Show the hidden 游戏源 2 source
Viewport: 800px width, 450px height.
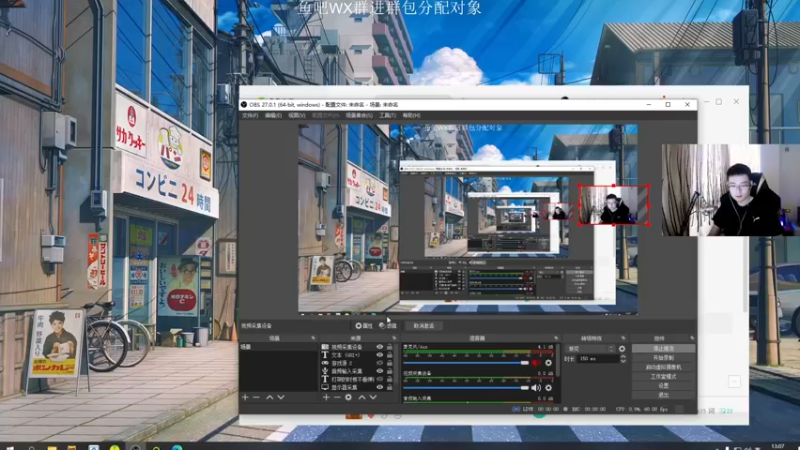click(x=380, y=363)
